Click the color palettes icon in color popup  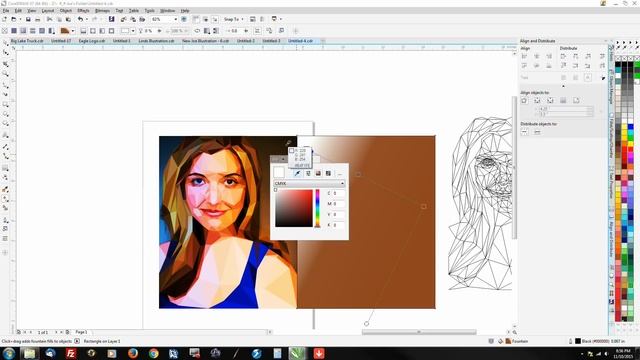click(x=328, y=173)
